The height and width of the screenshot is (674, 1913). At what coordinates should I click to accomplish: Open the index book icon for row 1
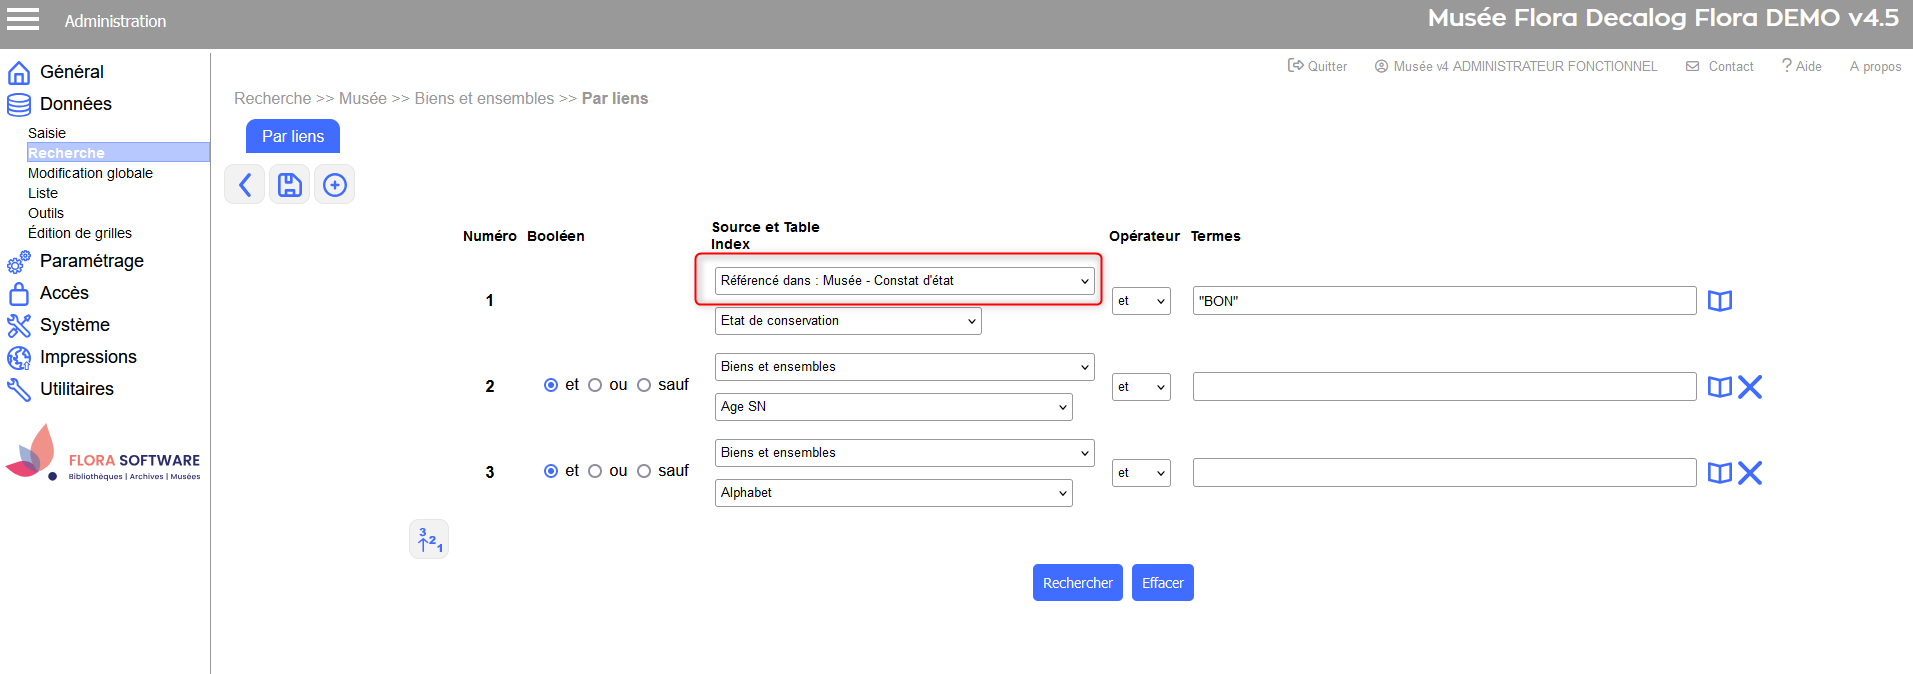(x=1719, y=301)
